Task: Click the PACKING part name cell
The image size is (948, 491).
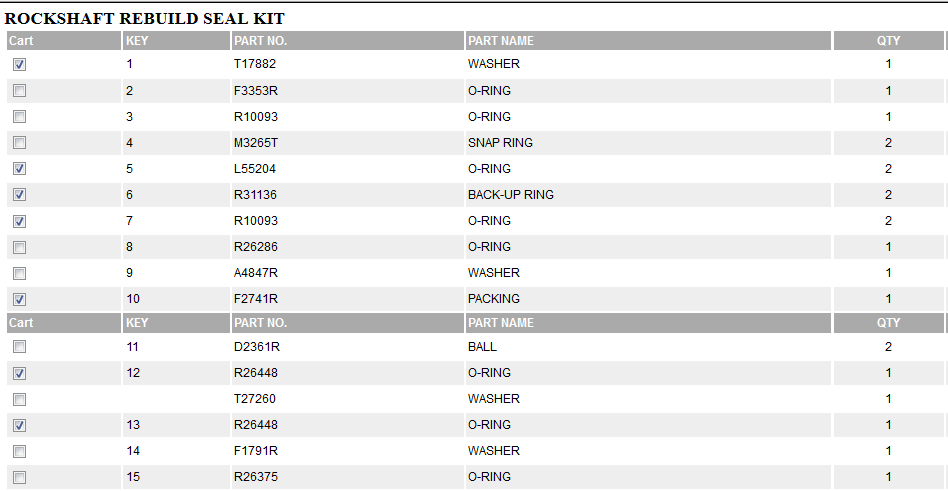Action: click(x=494, y=299)
